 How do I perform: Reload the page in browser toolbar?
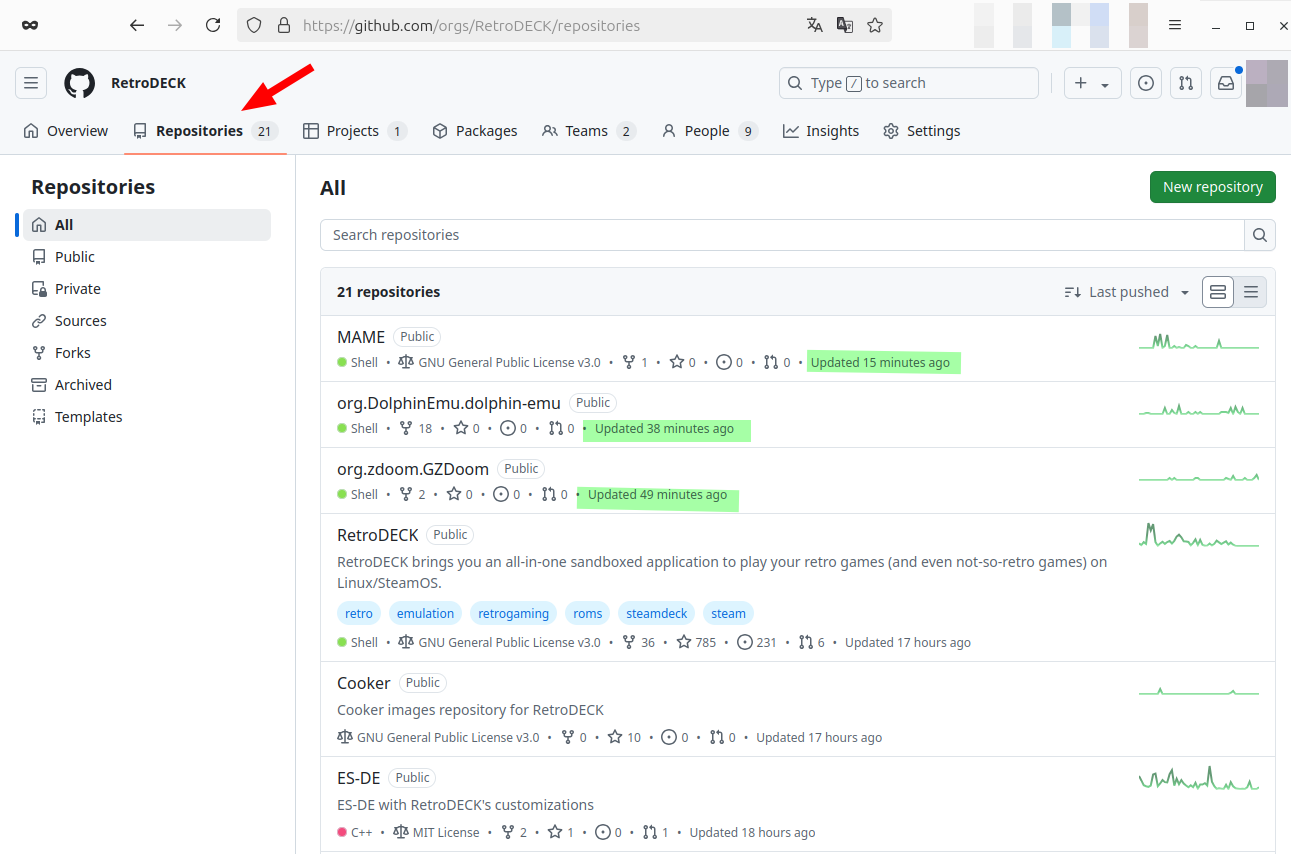(x=213, y=25)
